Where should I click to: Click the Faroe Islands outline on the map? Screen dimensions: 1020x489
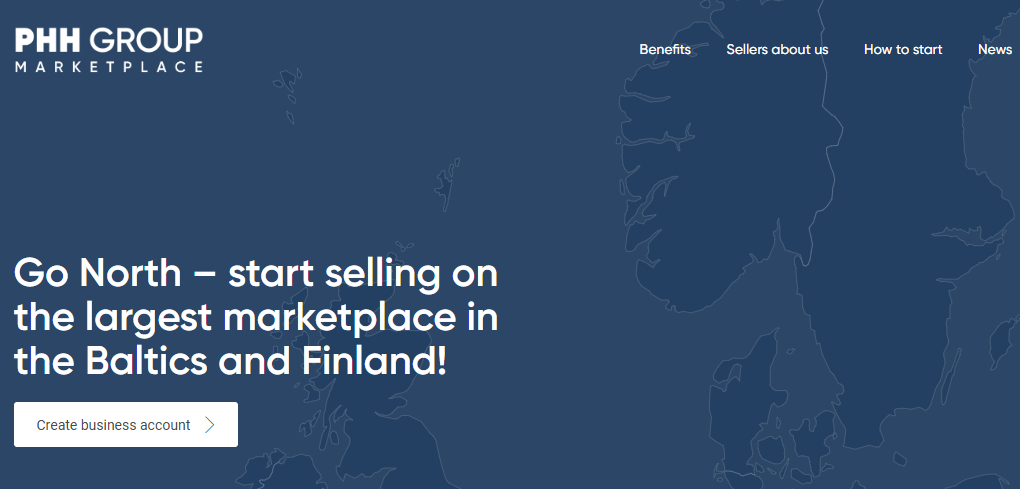(x=288, y=94)
